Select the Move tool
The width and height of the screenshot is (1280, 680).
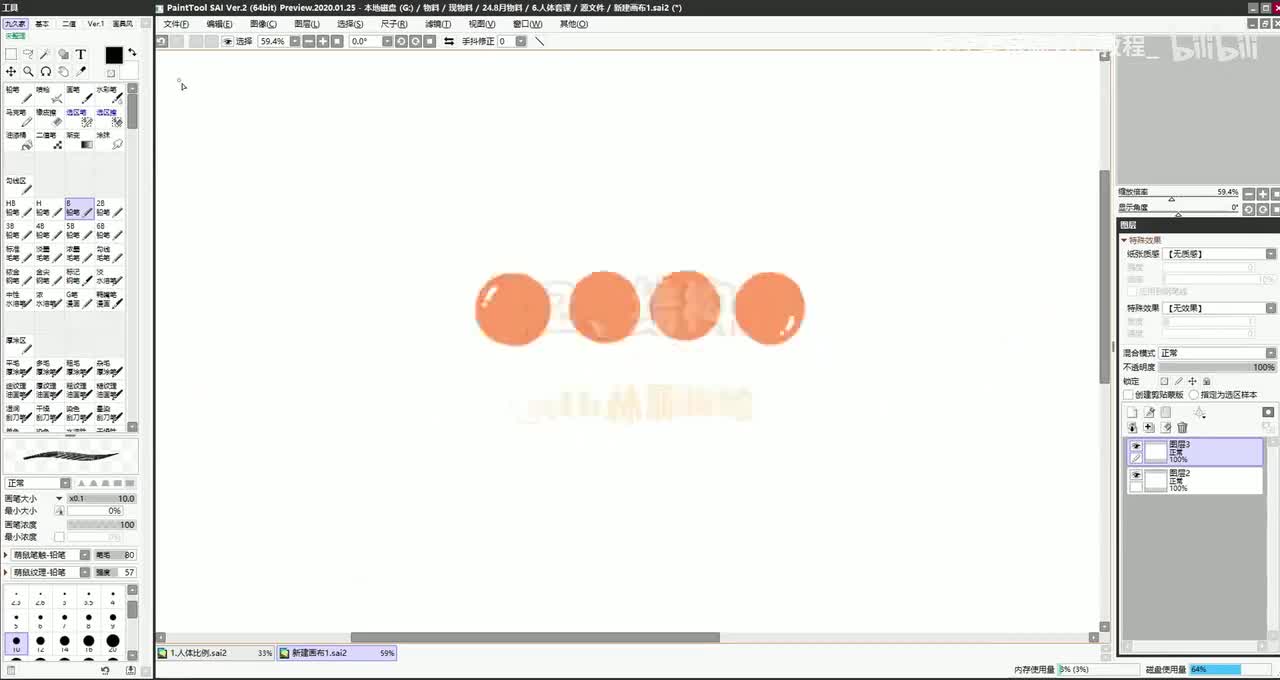11,72
